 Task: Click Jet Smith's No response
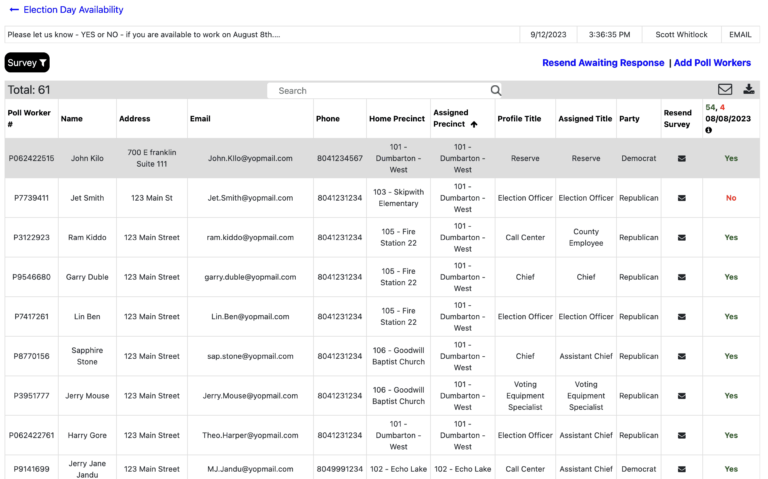click(x=731, y=198)
